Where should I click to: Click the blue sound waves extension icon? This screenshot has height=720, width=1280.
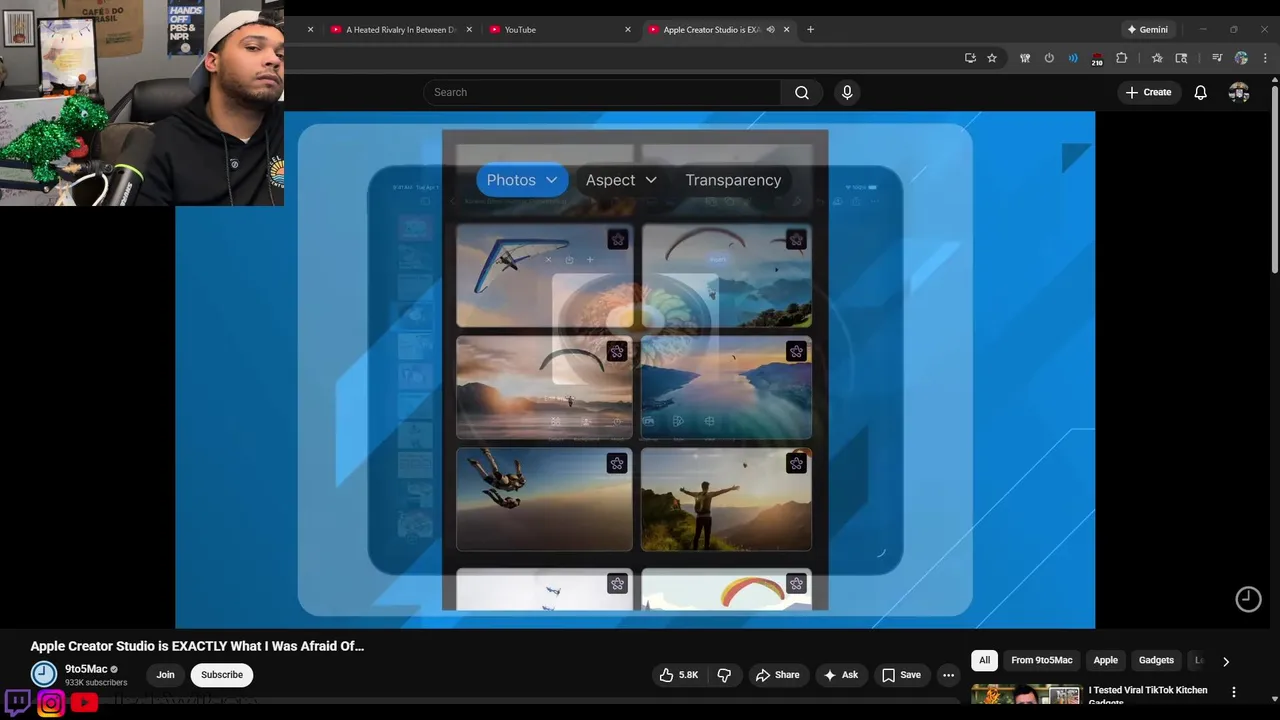click(1073, 58)
